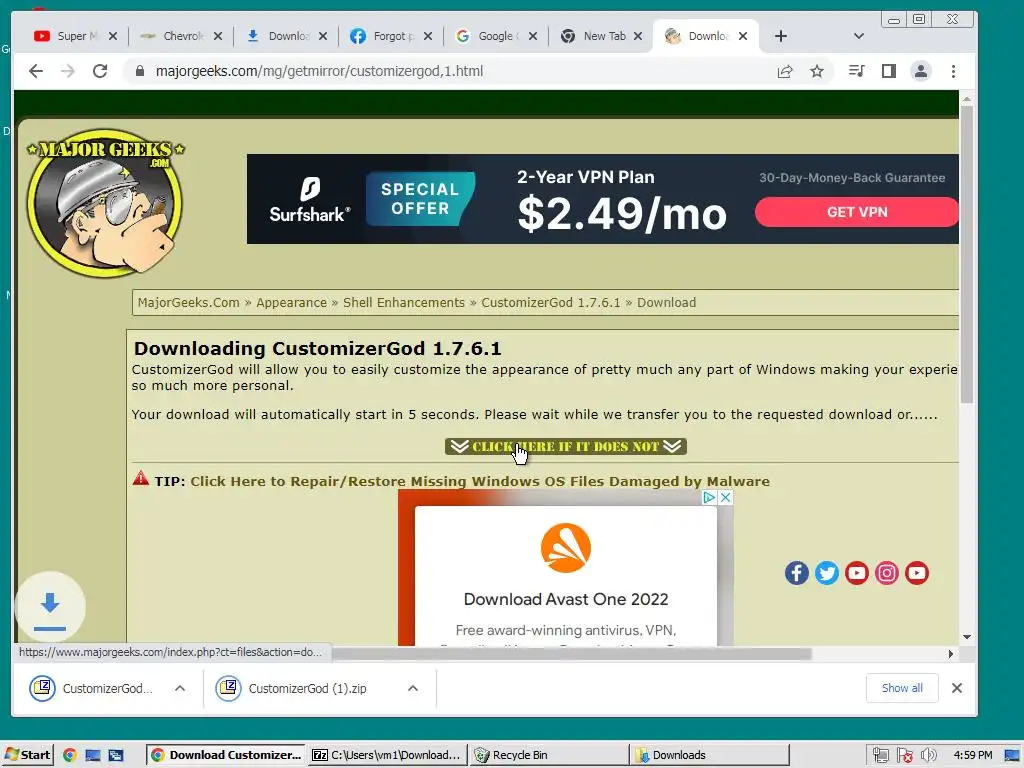This screenshot has width=1024, height=768.
Task: Open the first YouTube icon next to Twitter
Action: tap(857, 573)
